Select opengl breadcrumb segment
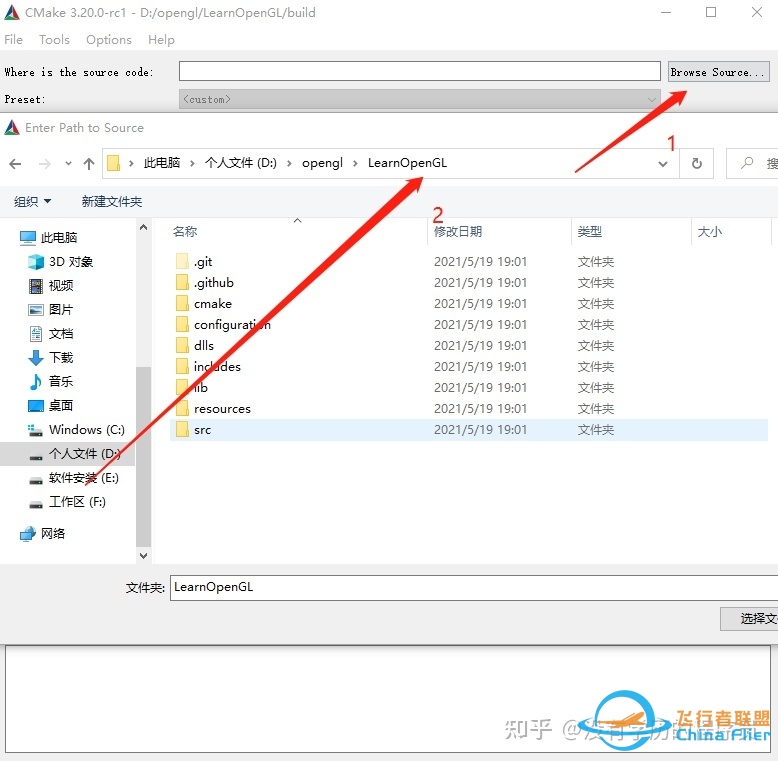Screen dimensions: 778x761 322,163
